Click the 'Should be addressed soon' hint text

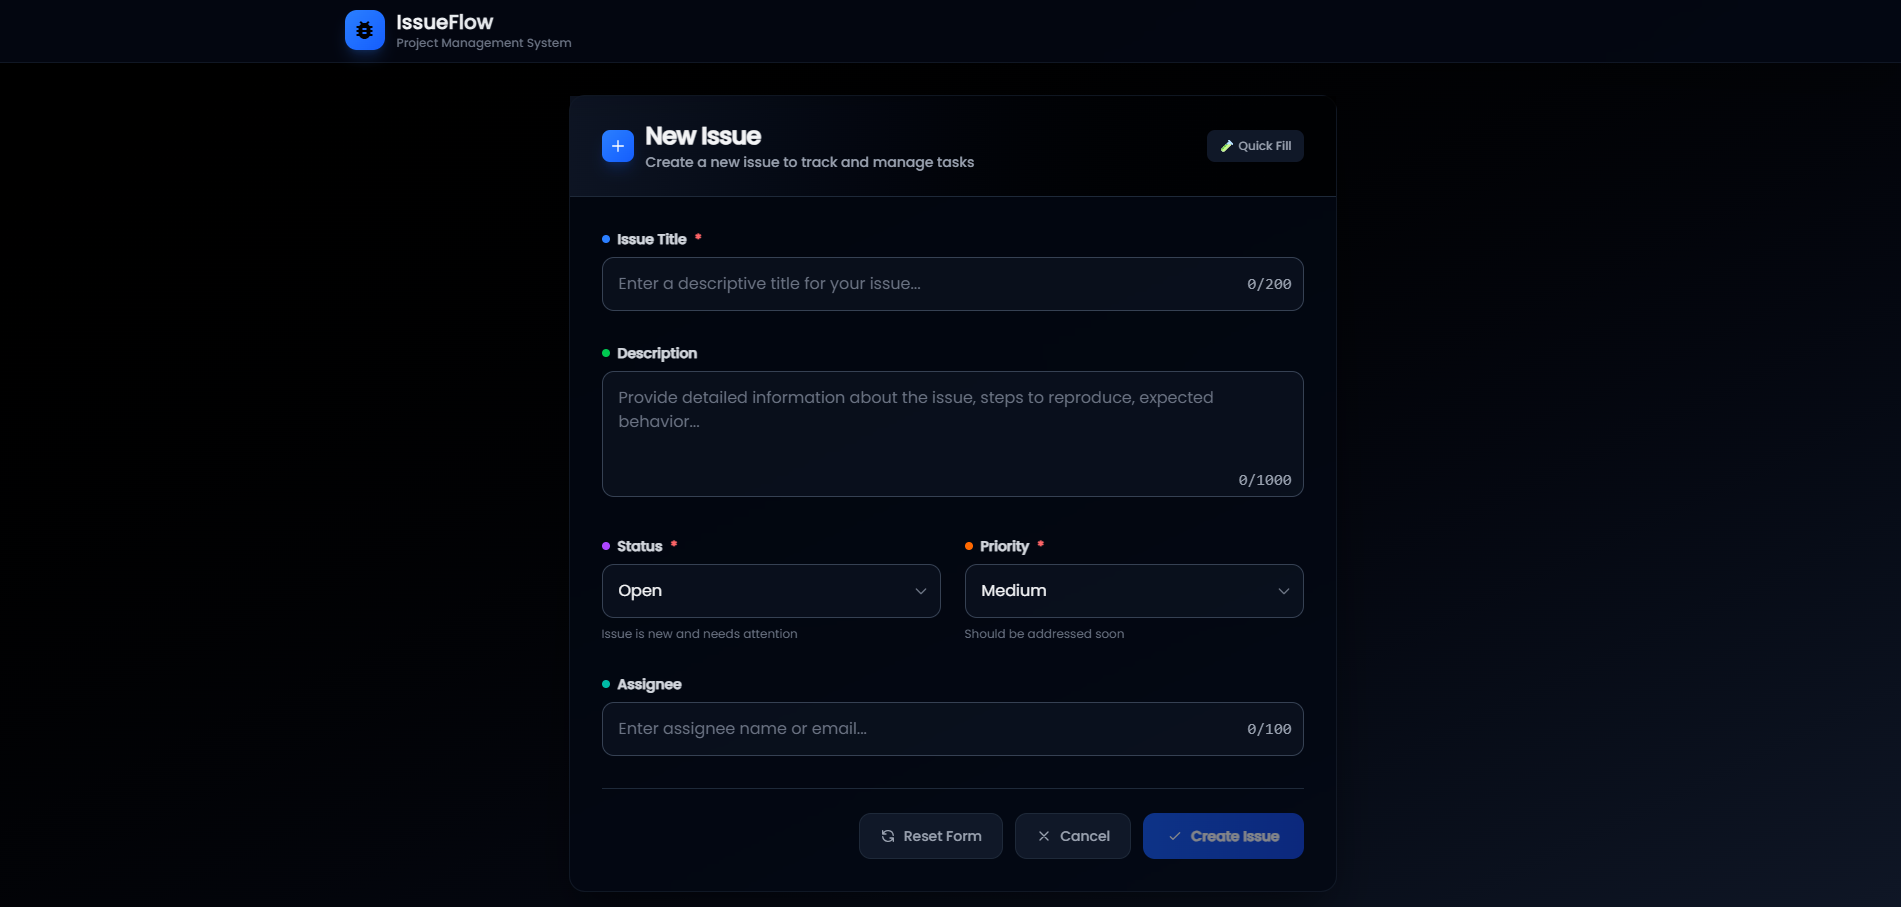click(1044, 634)
